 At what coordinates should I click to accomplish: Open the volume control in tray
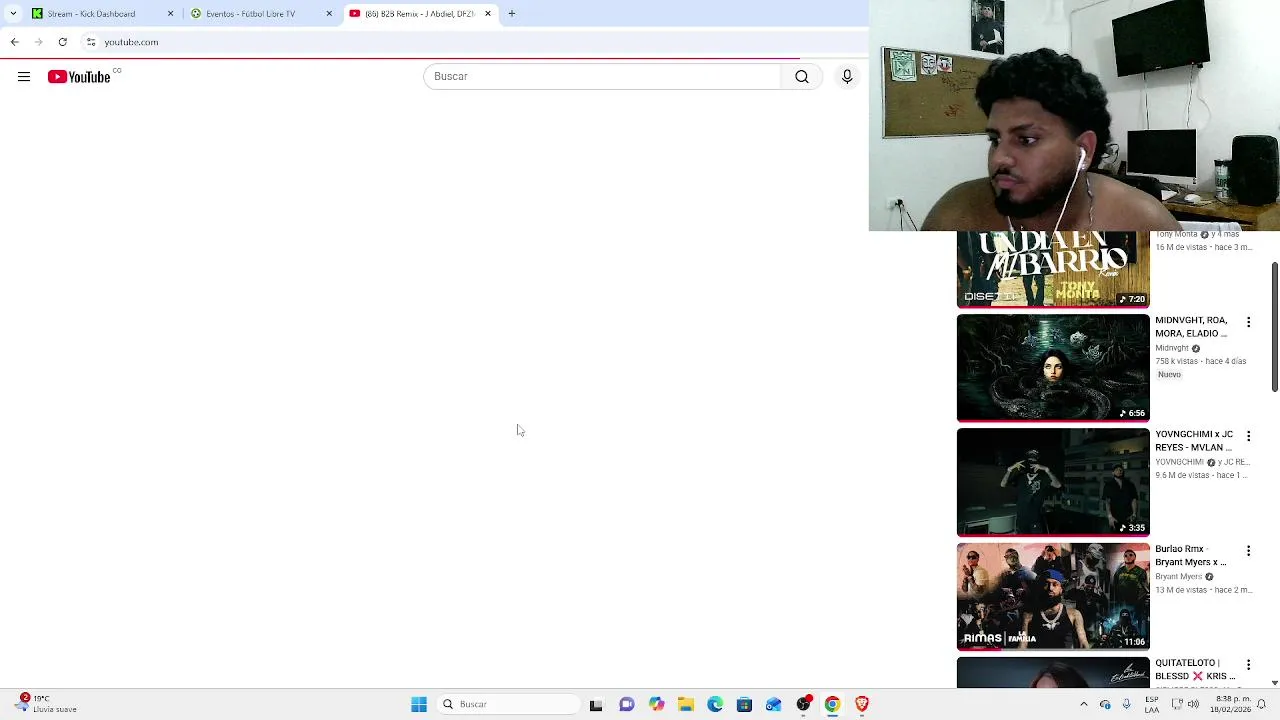coord(1192,705)
